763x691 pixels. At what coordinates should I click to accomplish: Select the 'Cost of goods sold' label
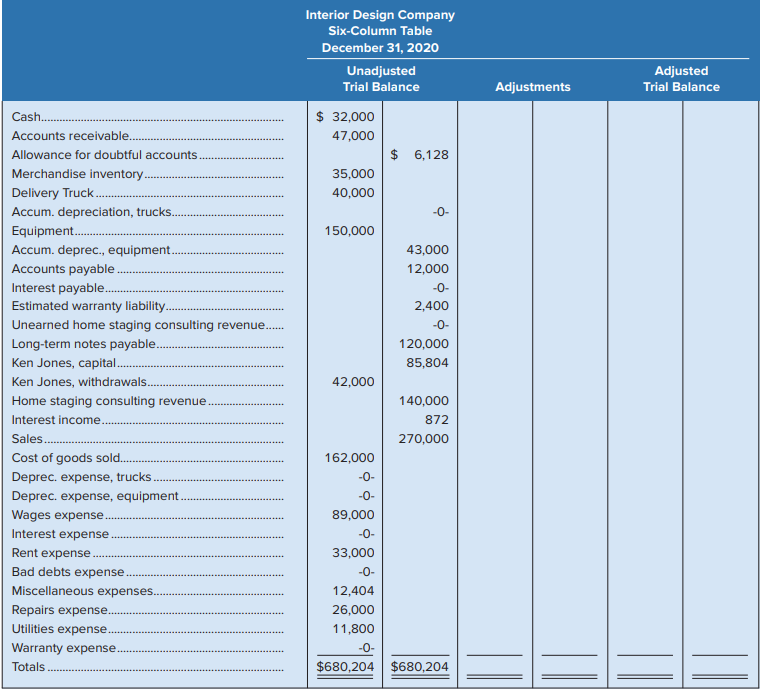66,457
